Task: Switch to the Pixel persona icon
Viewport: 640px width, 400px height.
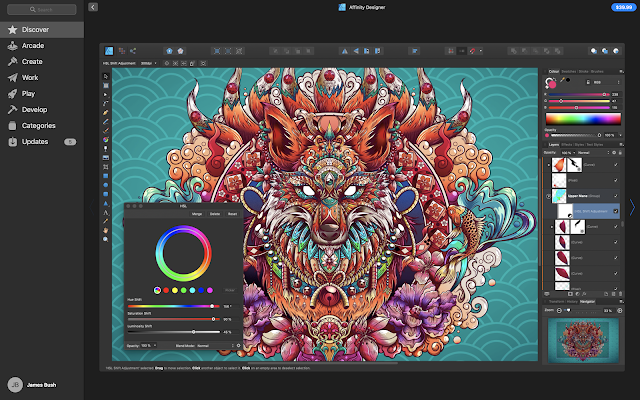Action: pos(122,51)
